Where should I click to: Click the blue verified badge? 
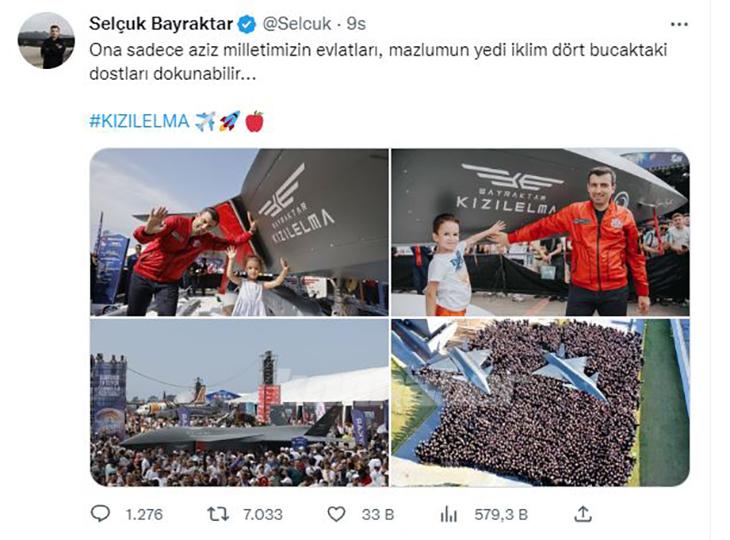tap(247, 24)
